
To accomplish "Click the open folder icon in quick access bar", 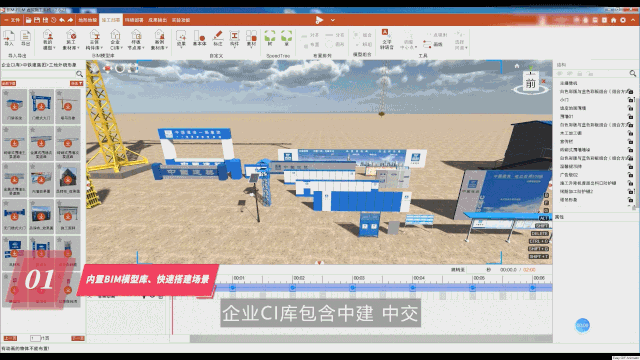I will point(29,20).
